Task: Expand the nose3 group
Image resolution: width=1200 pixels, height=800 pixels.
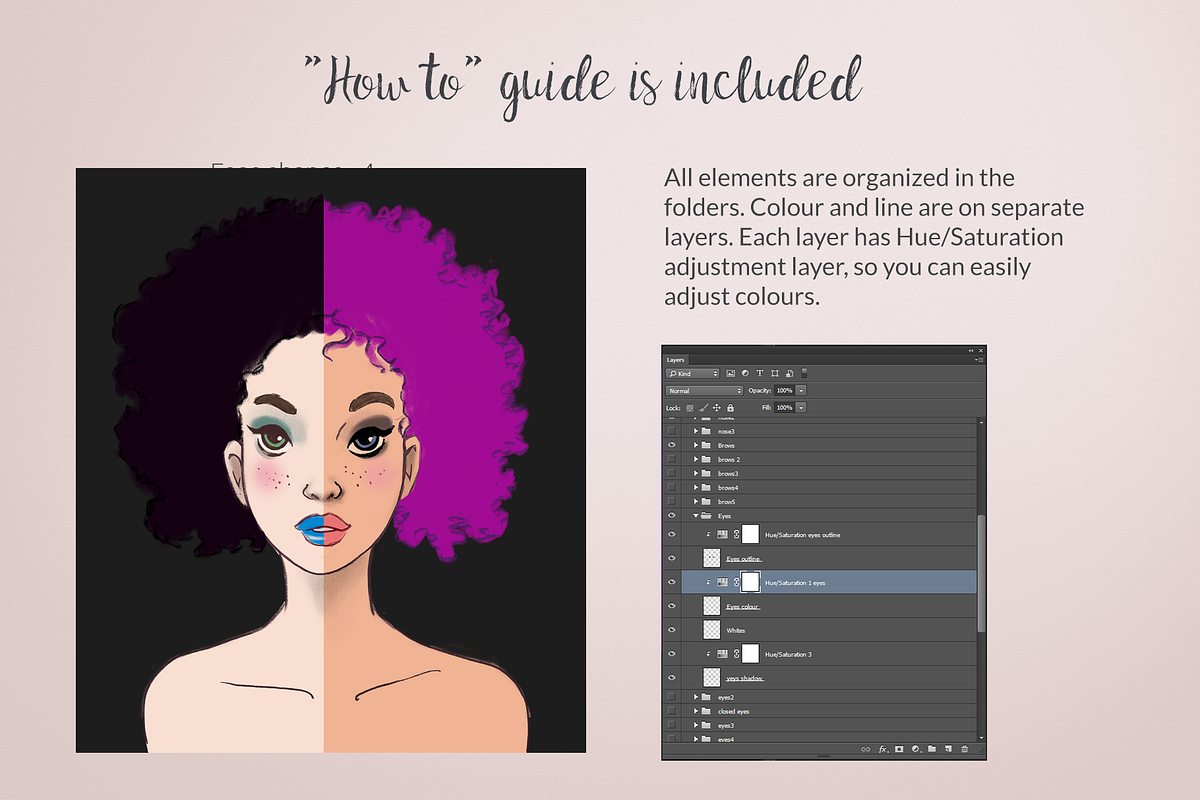Action: (695, 431)
